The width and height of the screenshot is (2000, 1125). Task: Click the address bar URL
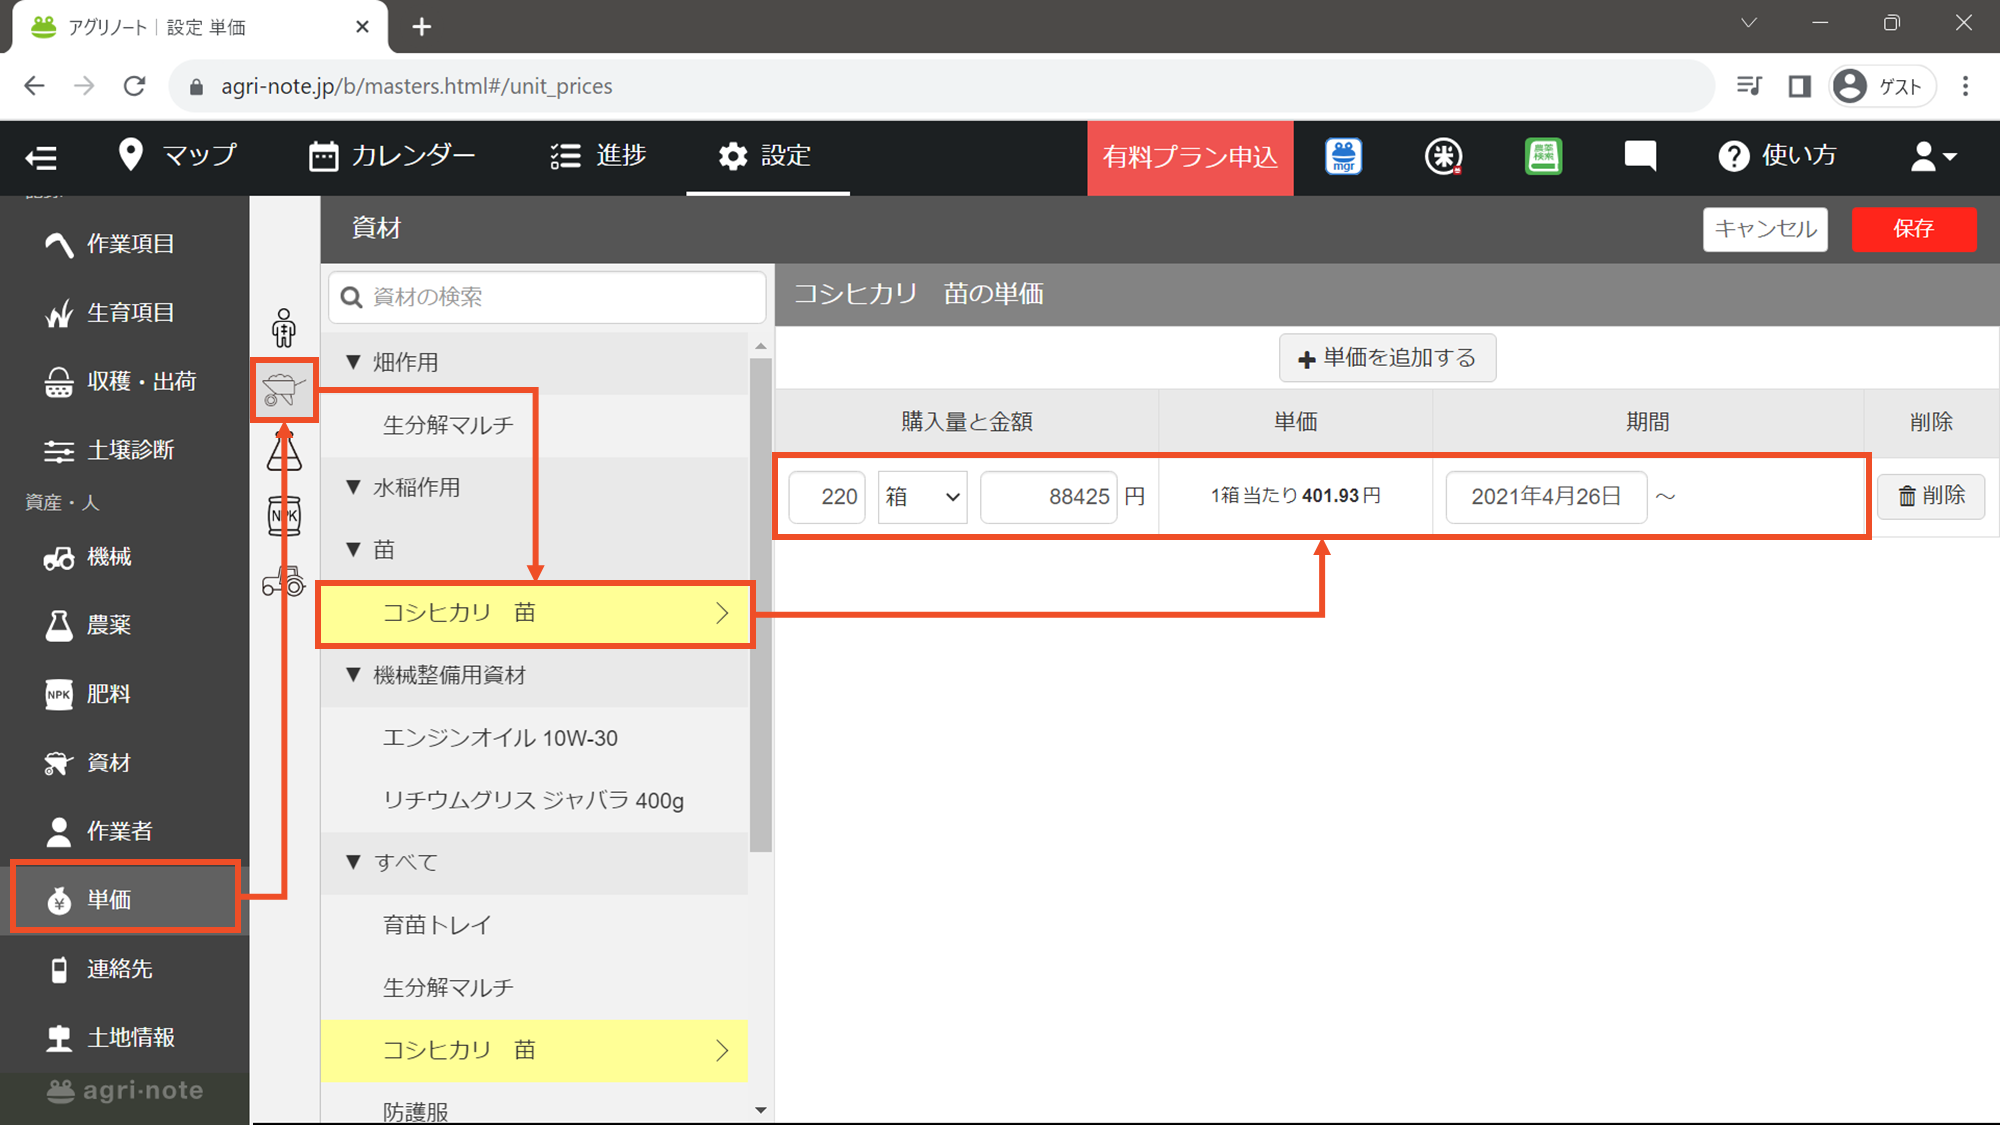(x=417, y=86)
